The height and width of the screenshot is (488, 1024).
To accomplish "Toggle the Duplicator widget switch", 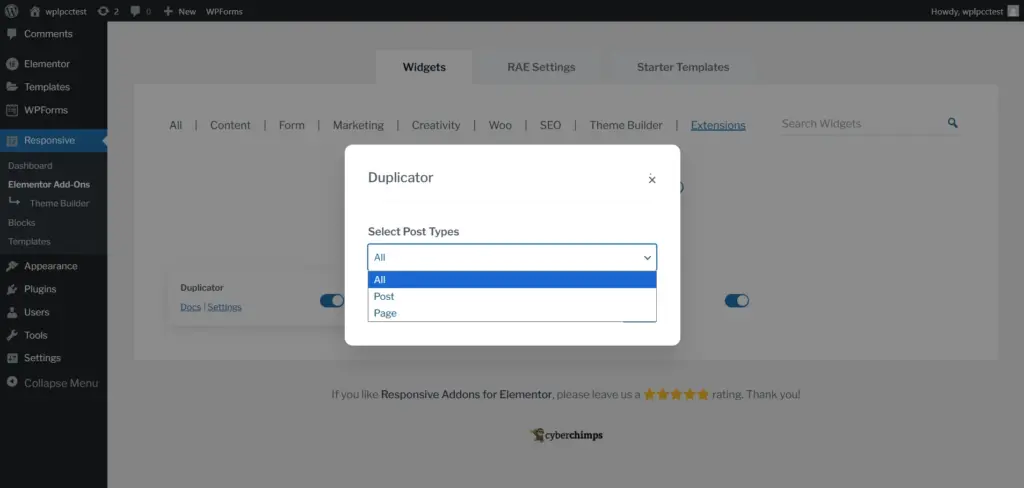I will click(x=332, y=301).
